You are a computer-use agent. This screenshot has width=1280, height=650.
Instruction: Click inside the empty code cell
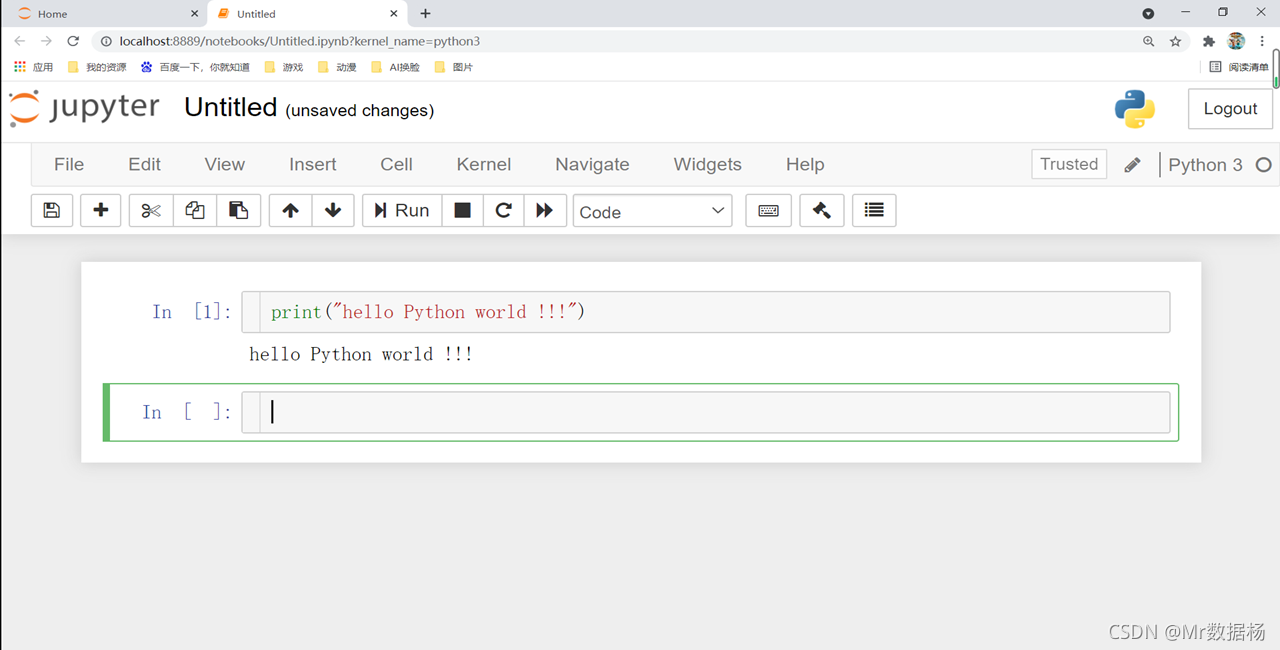tap(706, 412)
